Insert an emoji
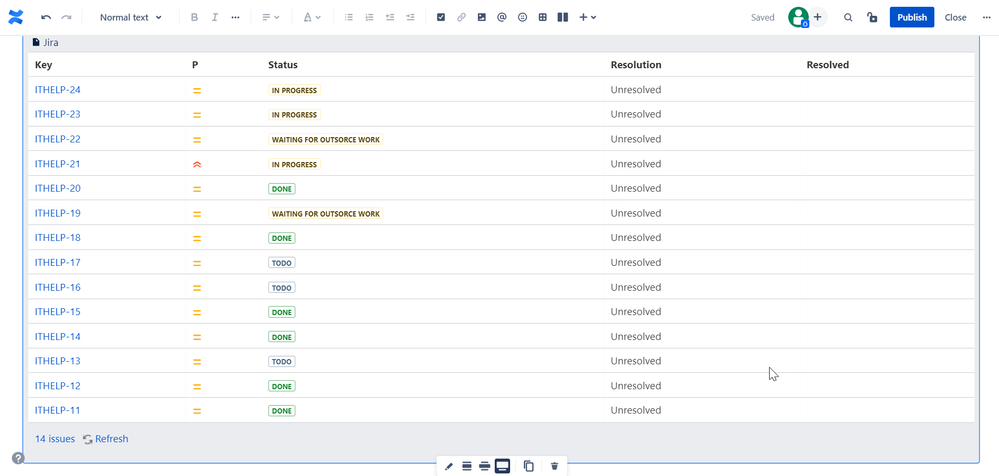Image resolution: width=999 pixels, height=476 pixels. pyautogui.click(x=522, y=17)
